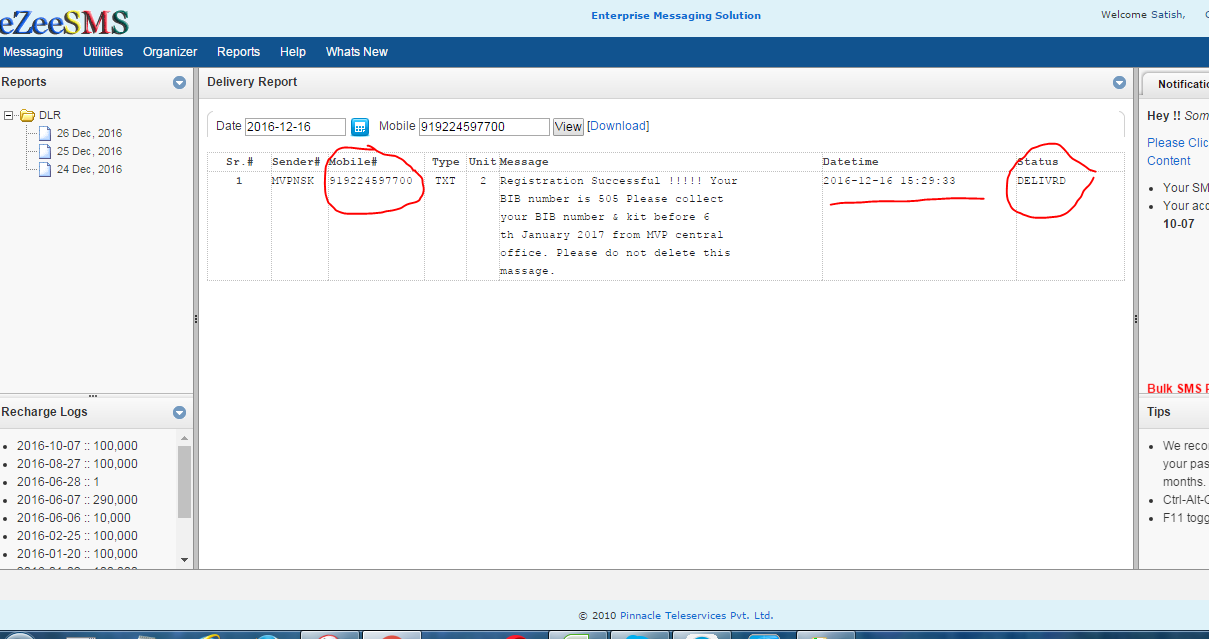The image size is (1209, 639).
Task: Open the Pinnacle Teleservices Pvt. Ltd. link
Action: pos(696,616)
